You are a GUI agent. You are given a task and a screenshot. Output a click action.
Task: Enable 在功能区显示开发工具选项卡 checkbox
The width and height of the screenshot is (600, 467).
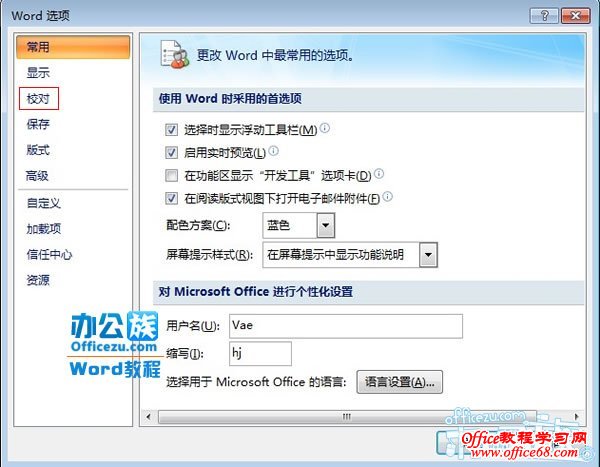[x=171, y=176]
